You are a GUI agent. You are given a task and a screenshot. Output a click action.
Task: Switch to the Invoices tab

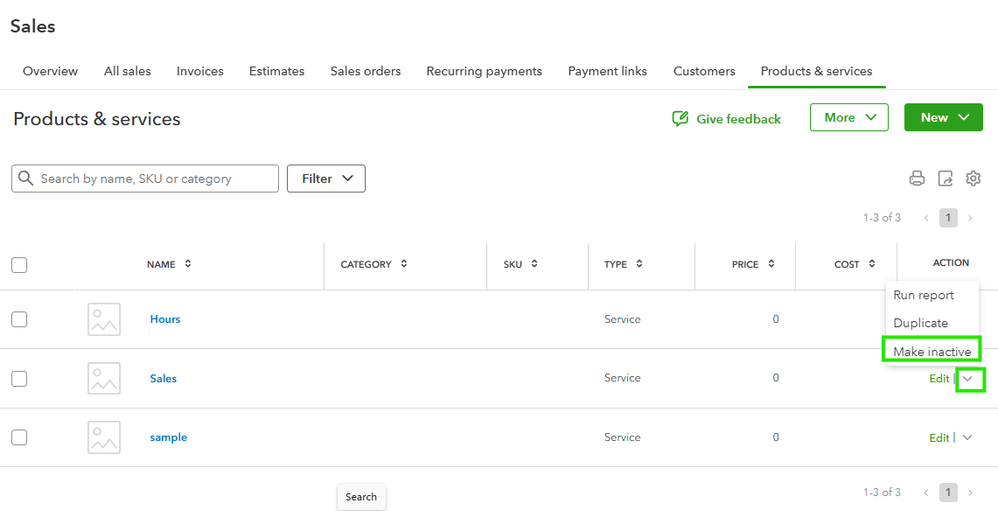tap(200, 71)
